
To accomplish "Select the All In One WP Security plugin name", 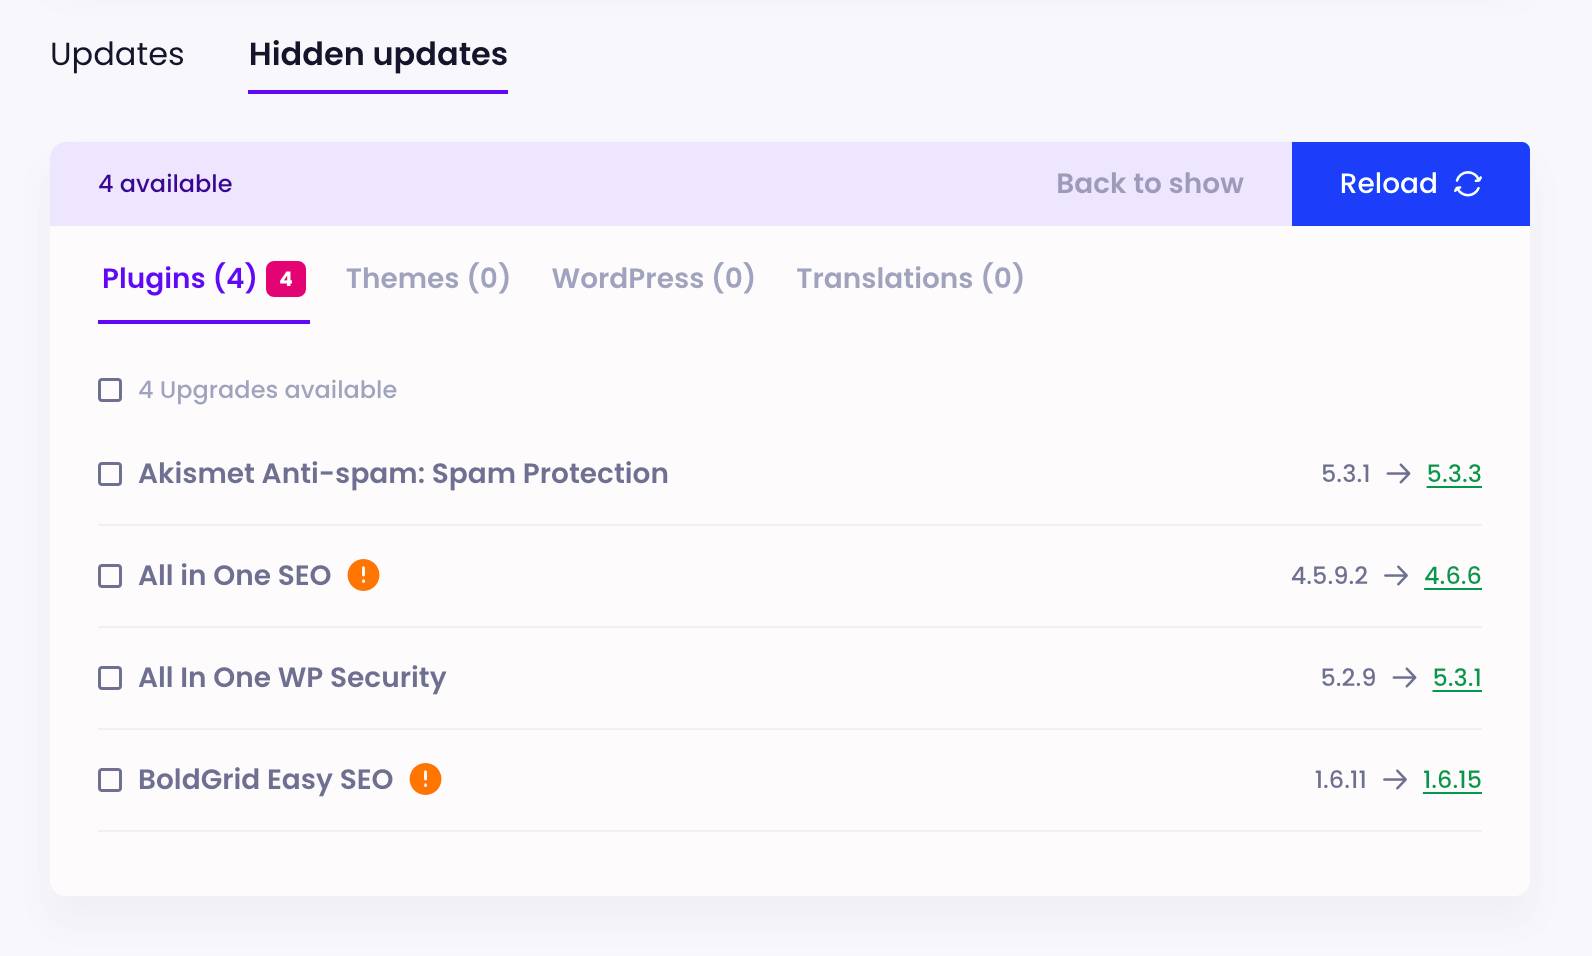I will point(292,678).
